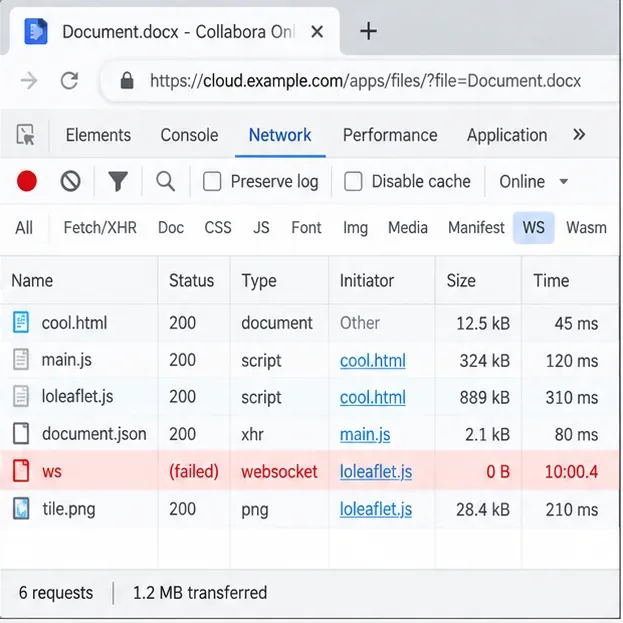The height and width of the screenshot is (623, 623).
Task: Click the Collabora document tab favicon
Action: tap(36, 31)
